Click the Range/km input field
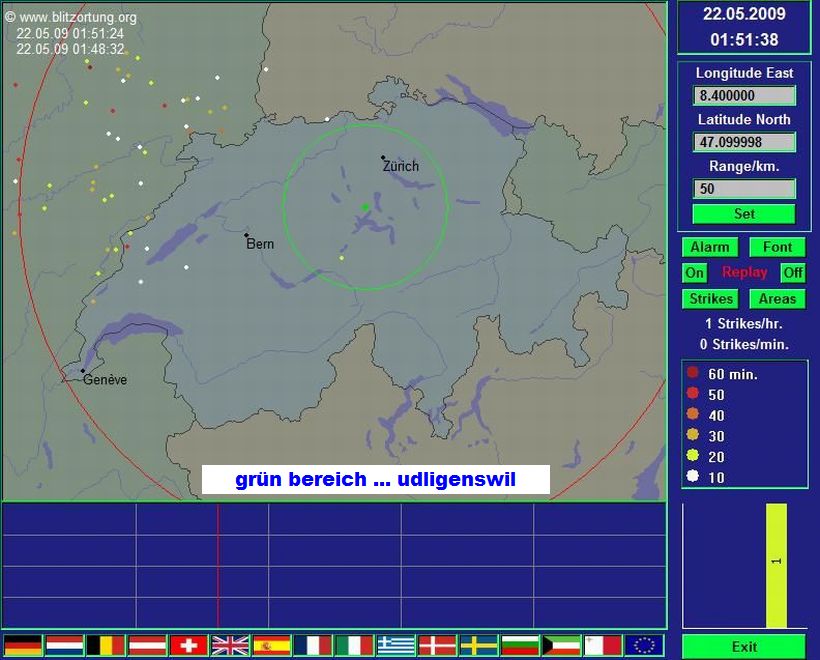Viewport: 820px width, 660px height. click(744, 189)
